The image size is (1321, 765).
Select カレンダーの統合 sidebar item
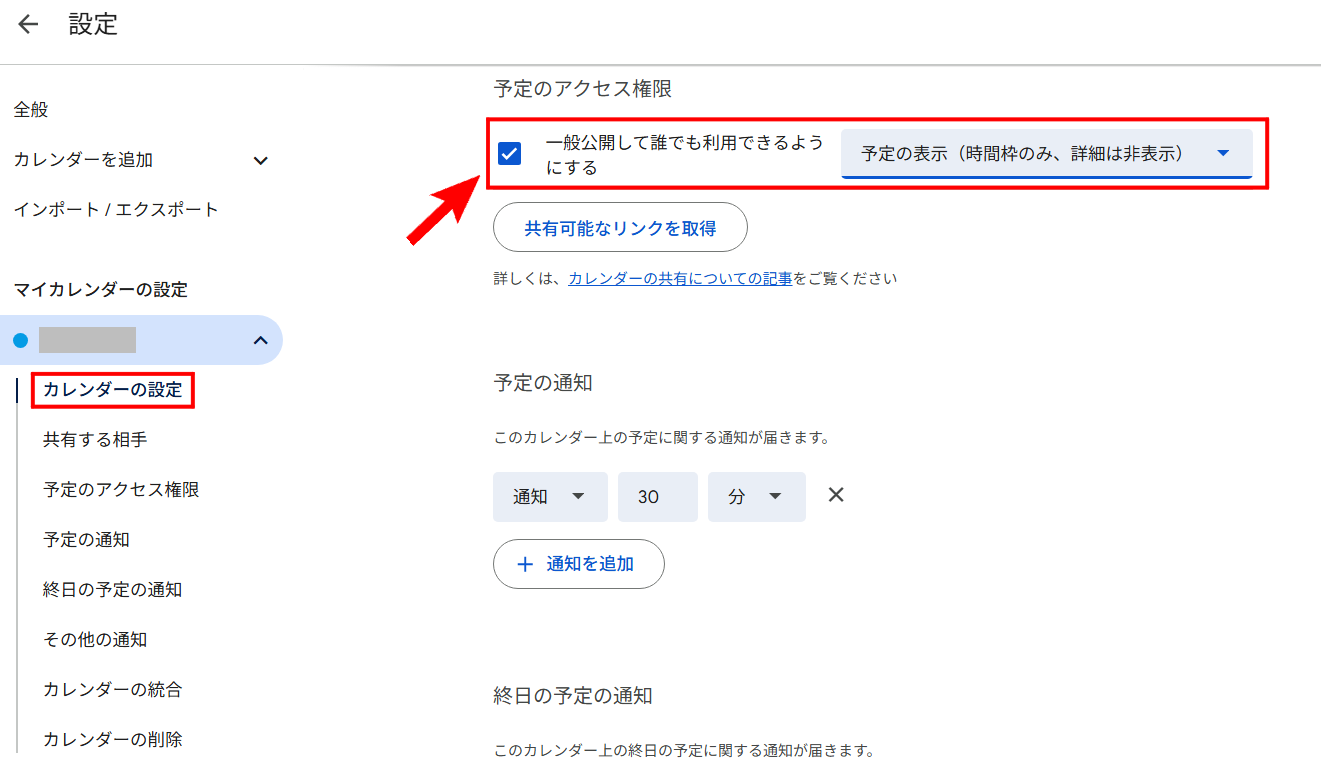[x=112, y=690]
